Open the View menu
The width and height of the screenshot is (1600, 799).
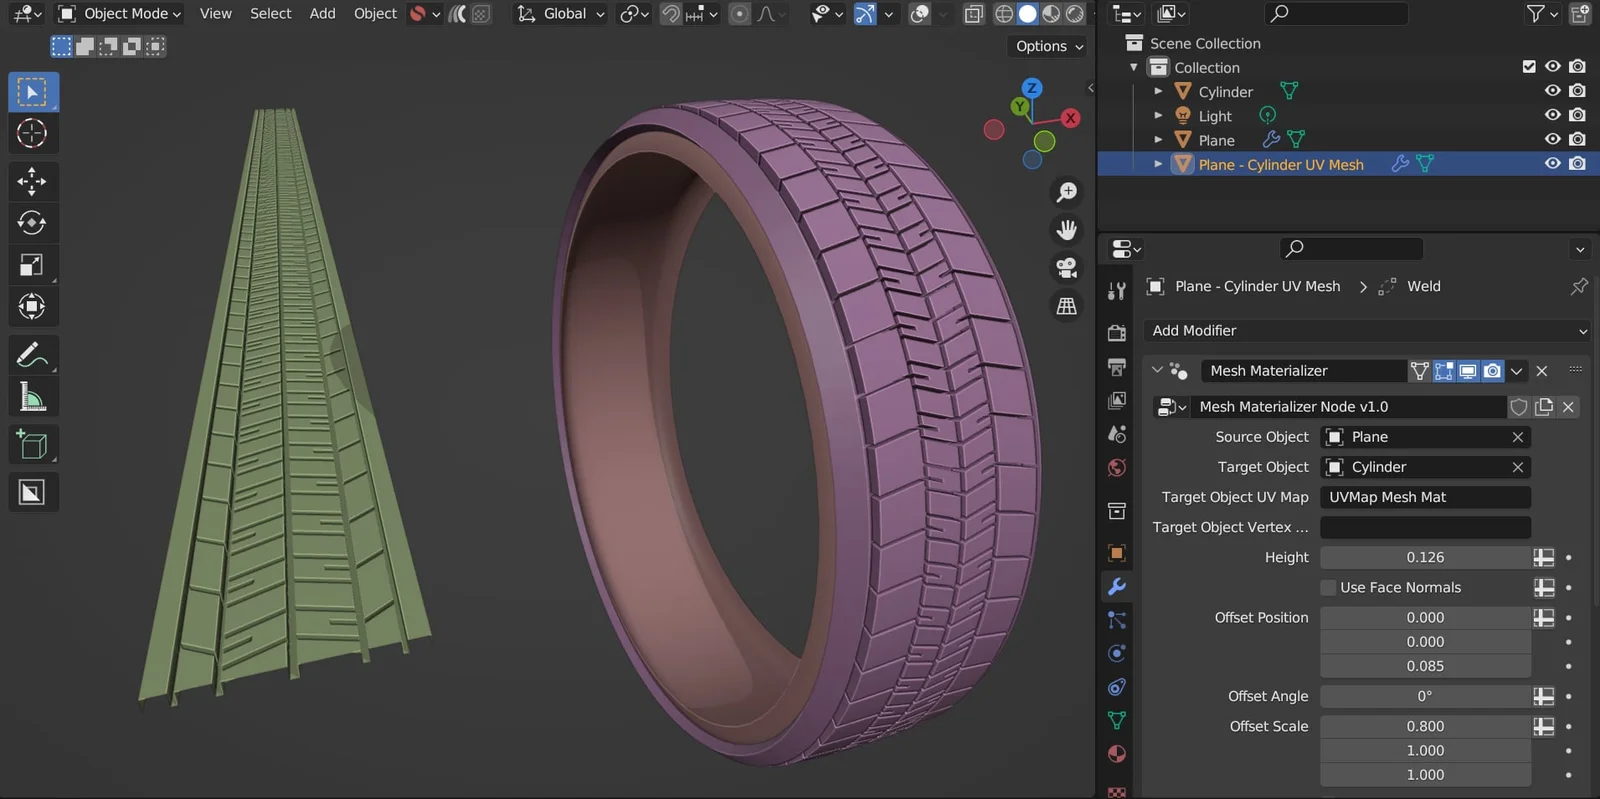215,14
